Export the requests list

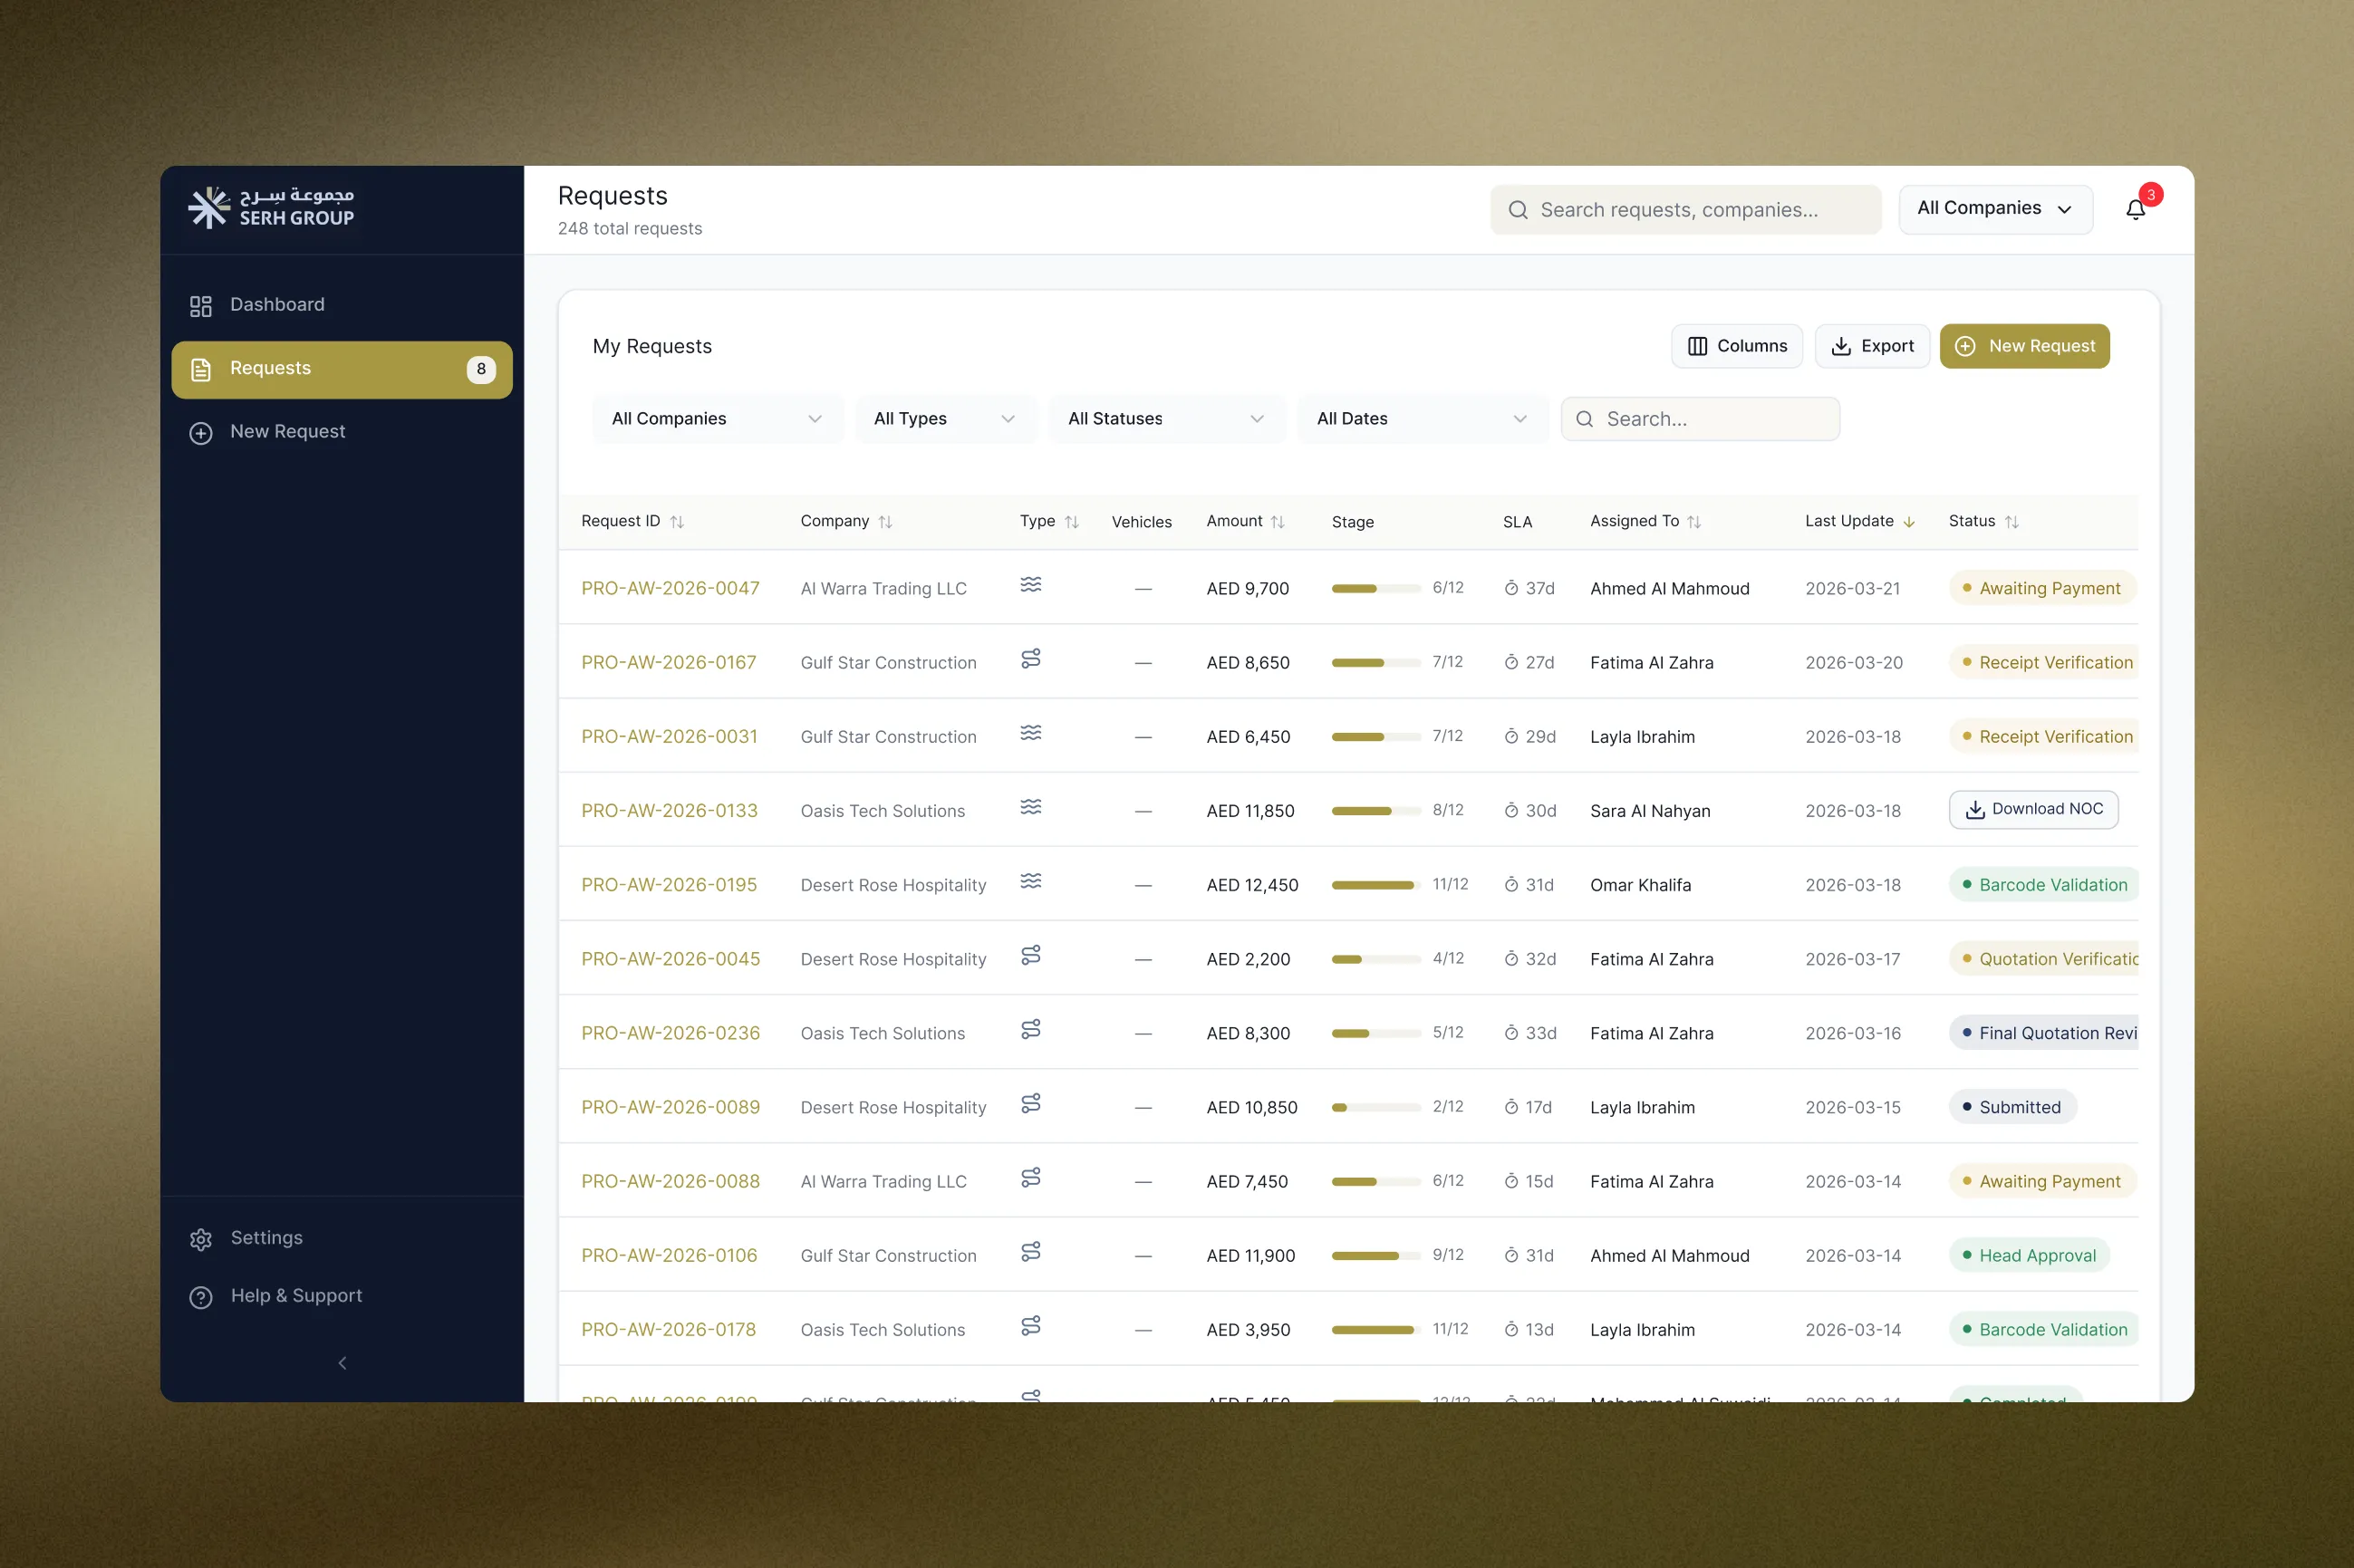click(x=1872, y=346)
